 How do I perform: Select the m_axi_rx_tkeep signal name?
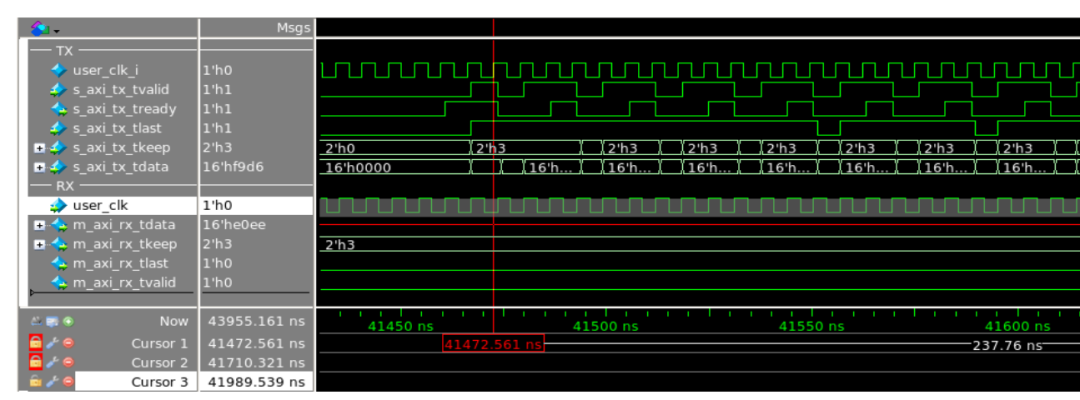click(125, 244)
